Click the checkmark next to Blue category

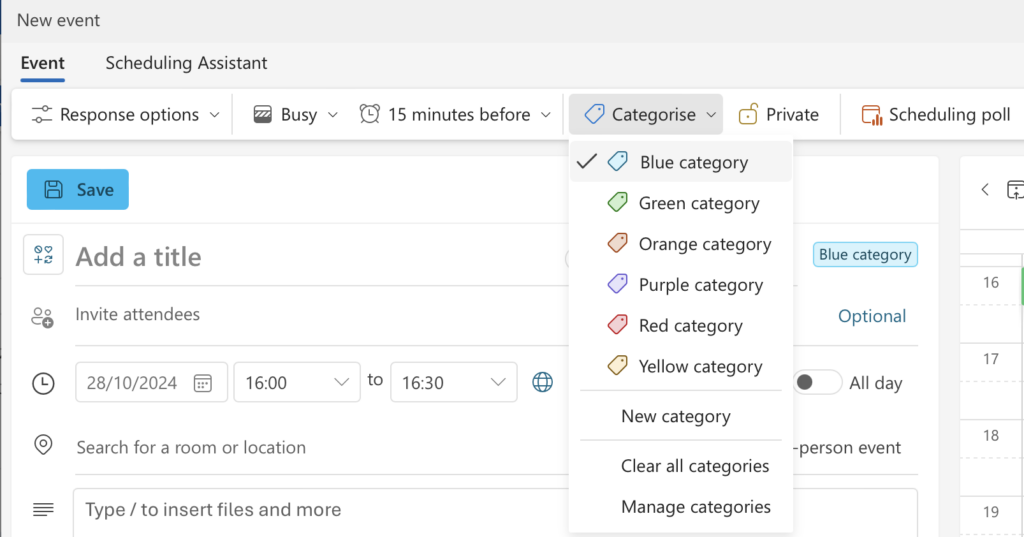[x=587, y=161]
